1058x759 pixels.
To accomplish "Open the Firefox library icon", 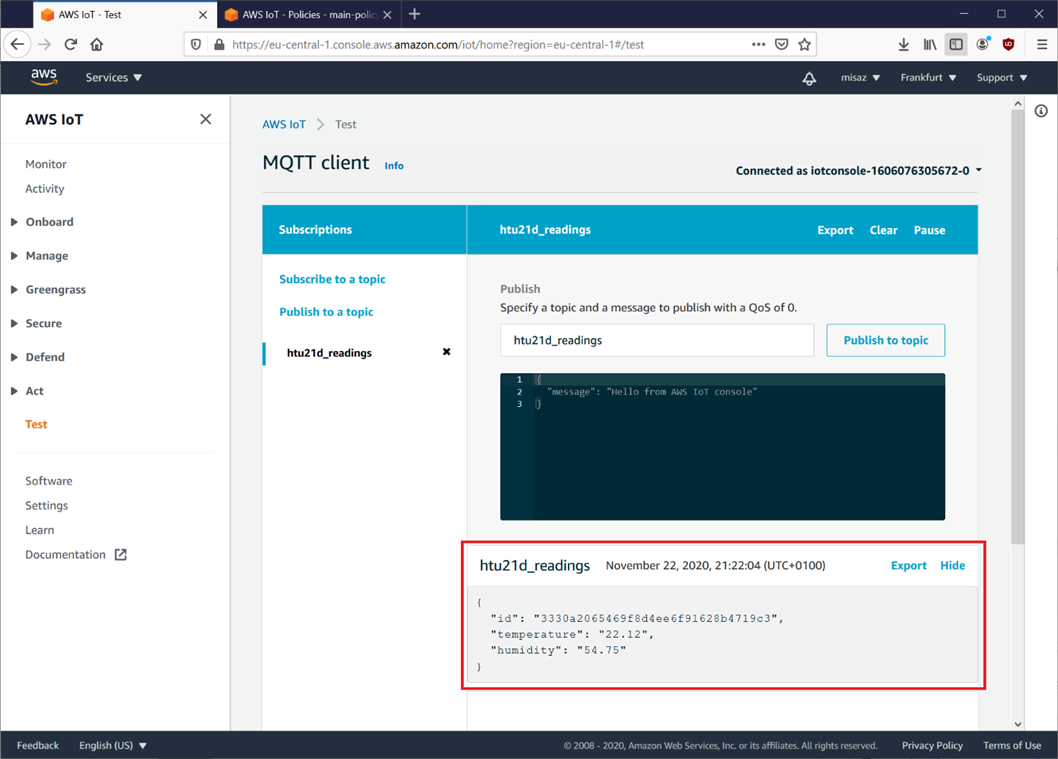I will [930, 45].
